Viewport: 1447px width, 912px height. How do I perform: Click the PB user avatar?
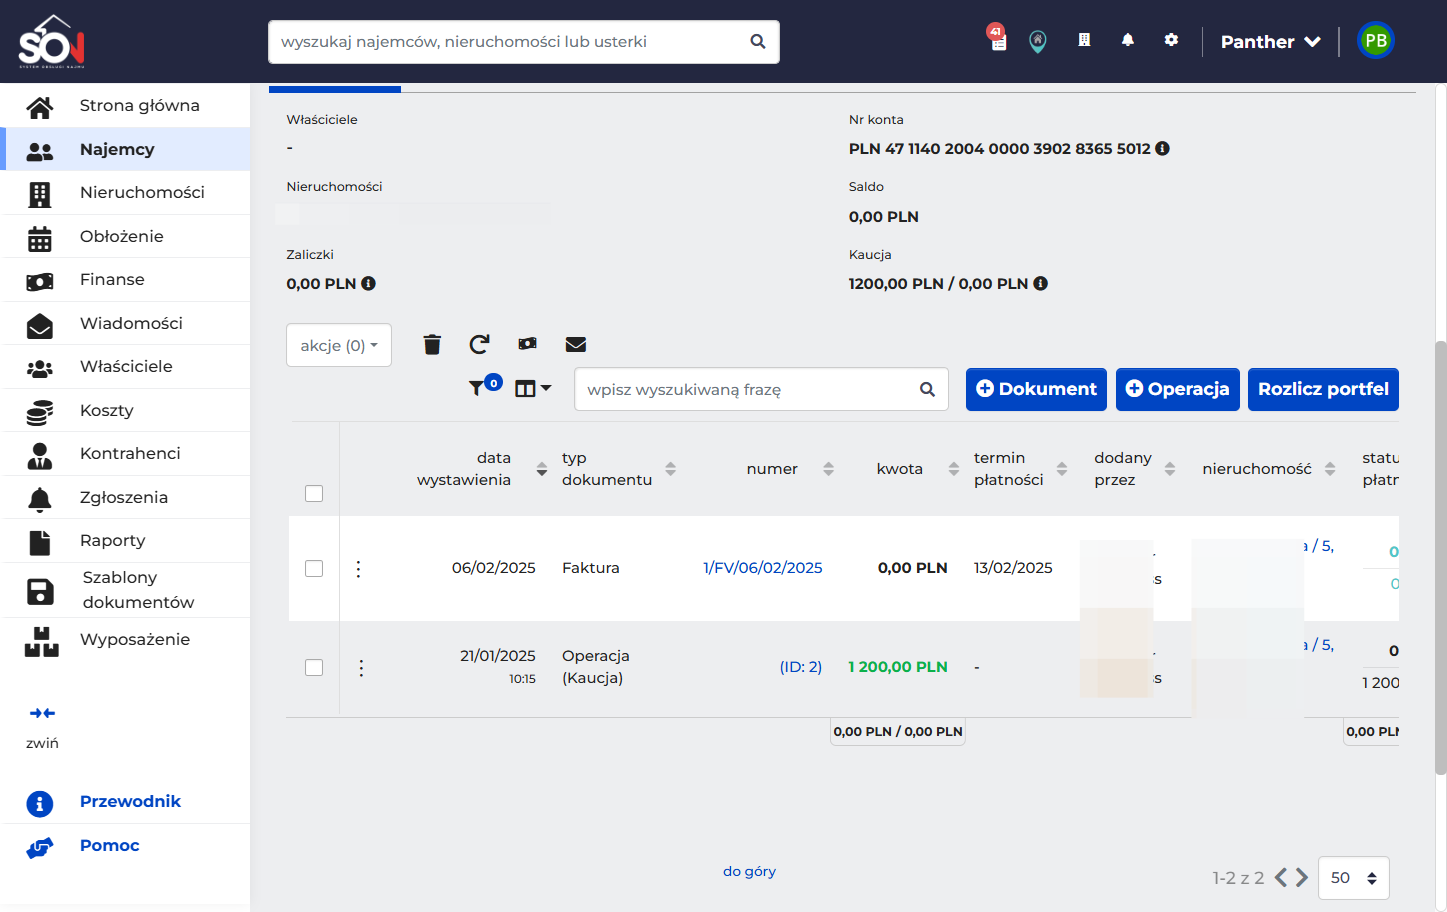tap(1376, 41)
